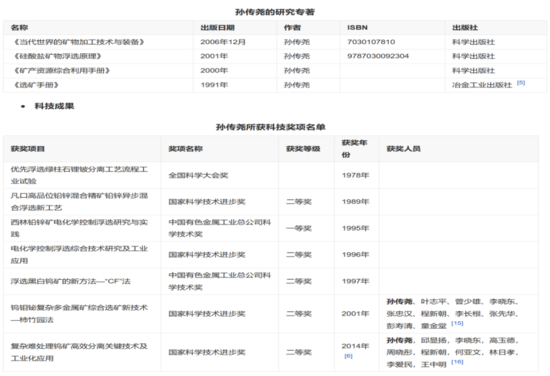Click the title 孙传尧所获科技奖项名单
The height and width of the screenshot is (376, 550).
pos(270,127)
